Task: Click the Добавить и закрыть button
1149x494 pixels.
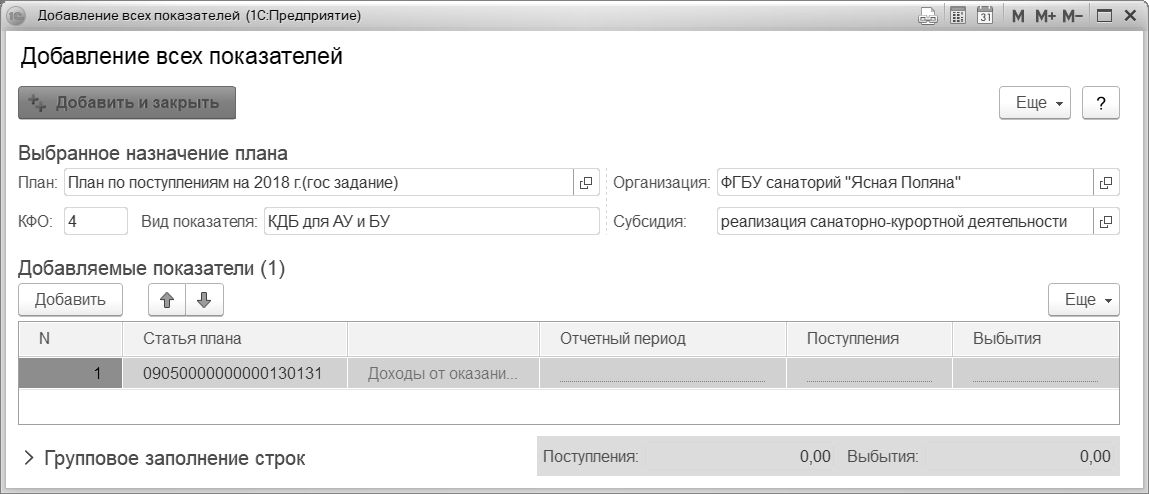Action: pyautogui.click(x=127, y=102)
